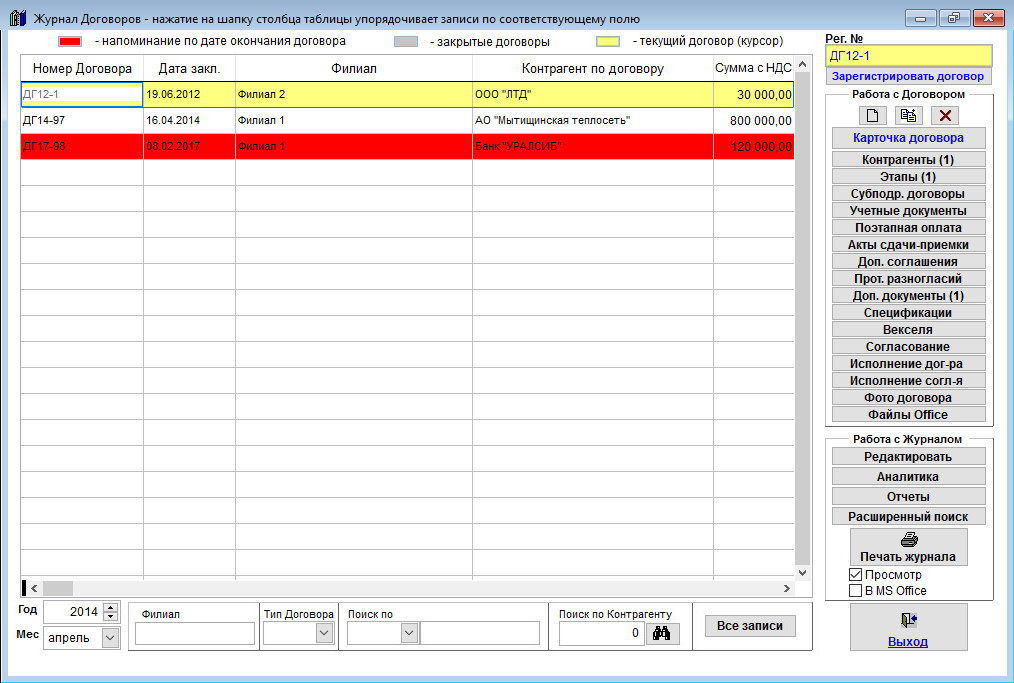Click cell ООО "ЛТД"
The height and width of the screenshot is (683, 1014).
[x=593, y=94]
